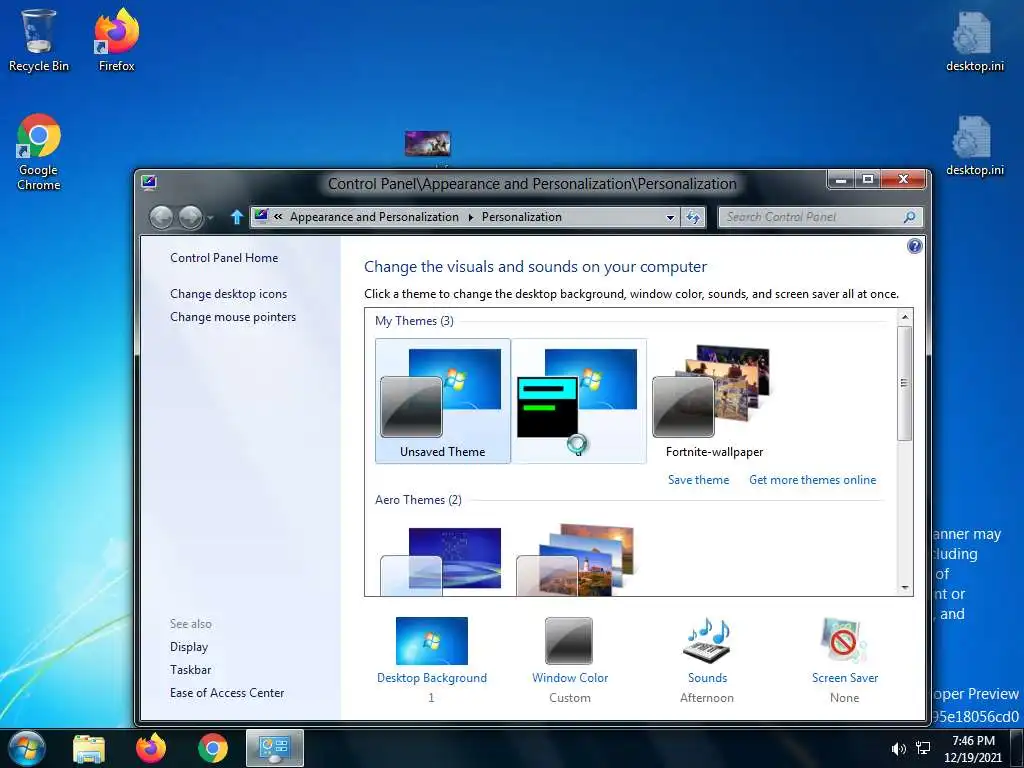Open Ease of Access Center
The width and height of the screenshot is (1024, 768).
(227, 693)
